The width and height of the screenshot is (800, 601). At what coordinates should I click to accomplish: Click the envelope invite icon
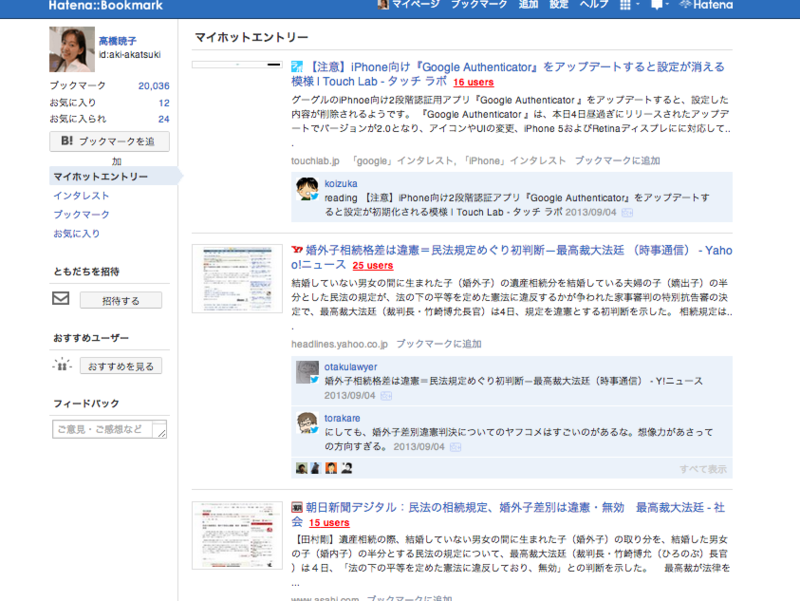(61, 298)
